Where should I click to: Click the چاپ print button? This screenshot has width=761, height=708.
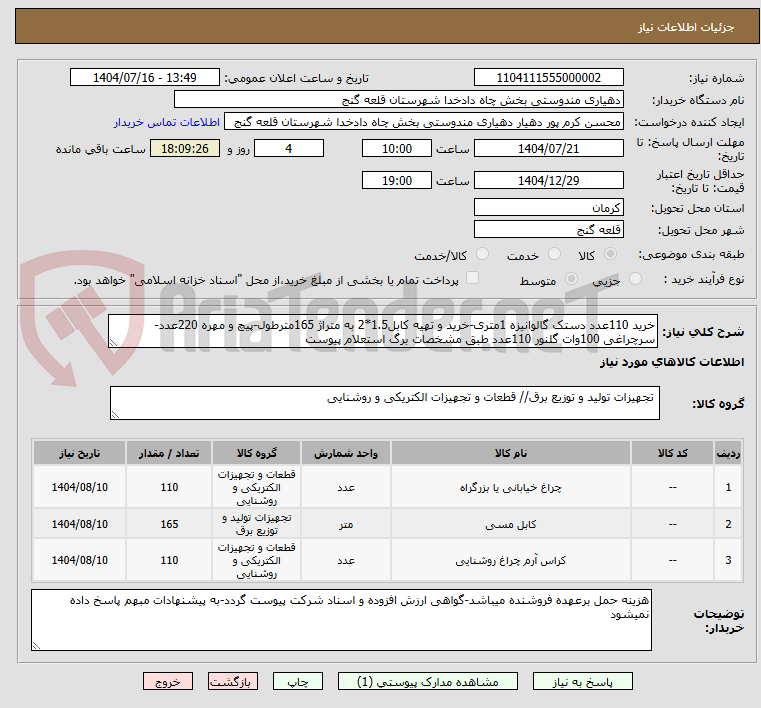(298, 682)
